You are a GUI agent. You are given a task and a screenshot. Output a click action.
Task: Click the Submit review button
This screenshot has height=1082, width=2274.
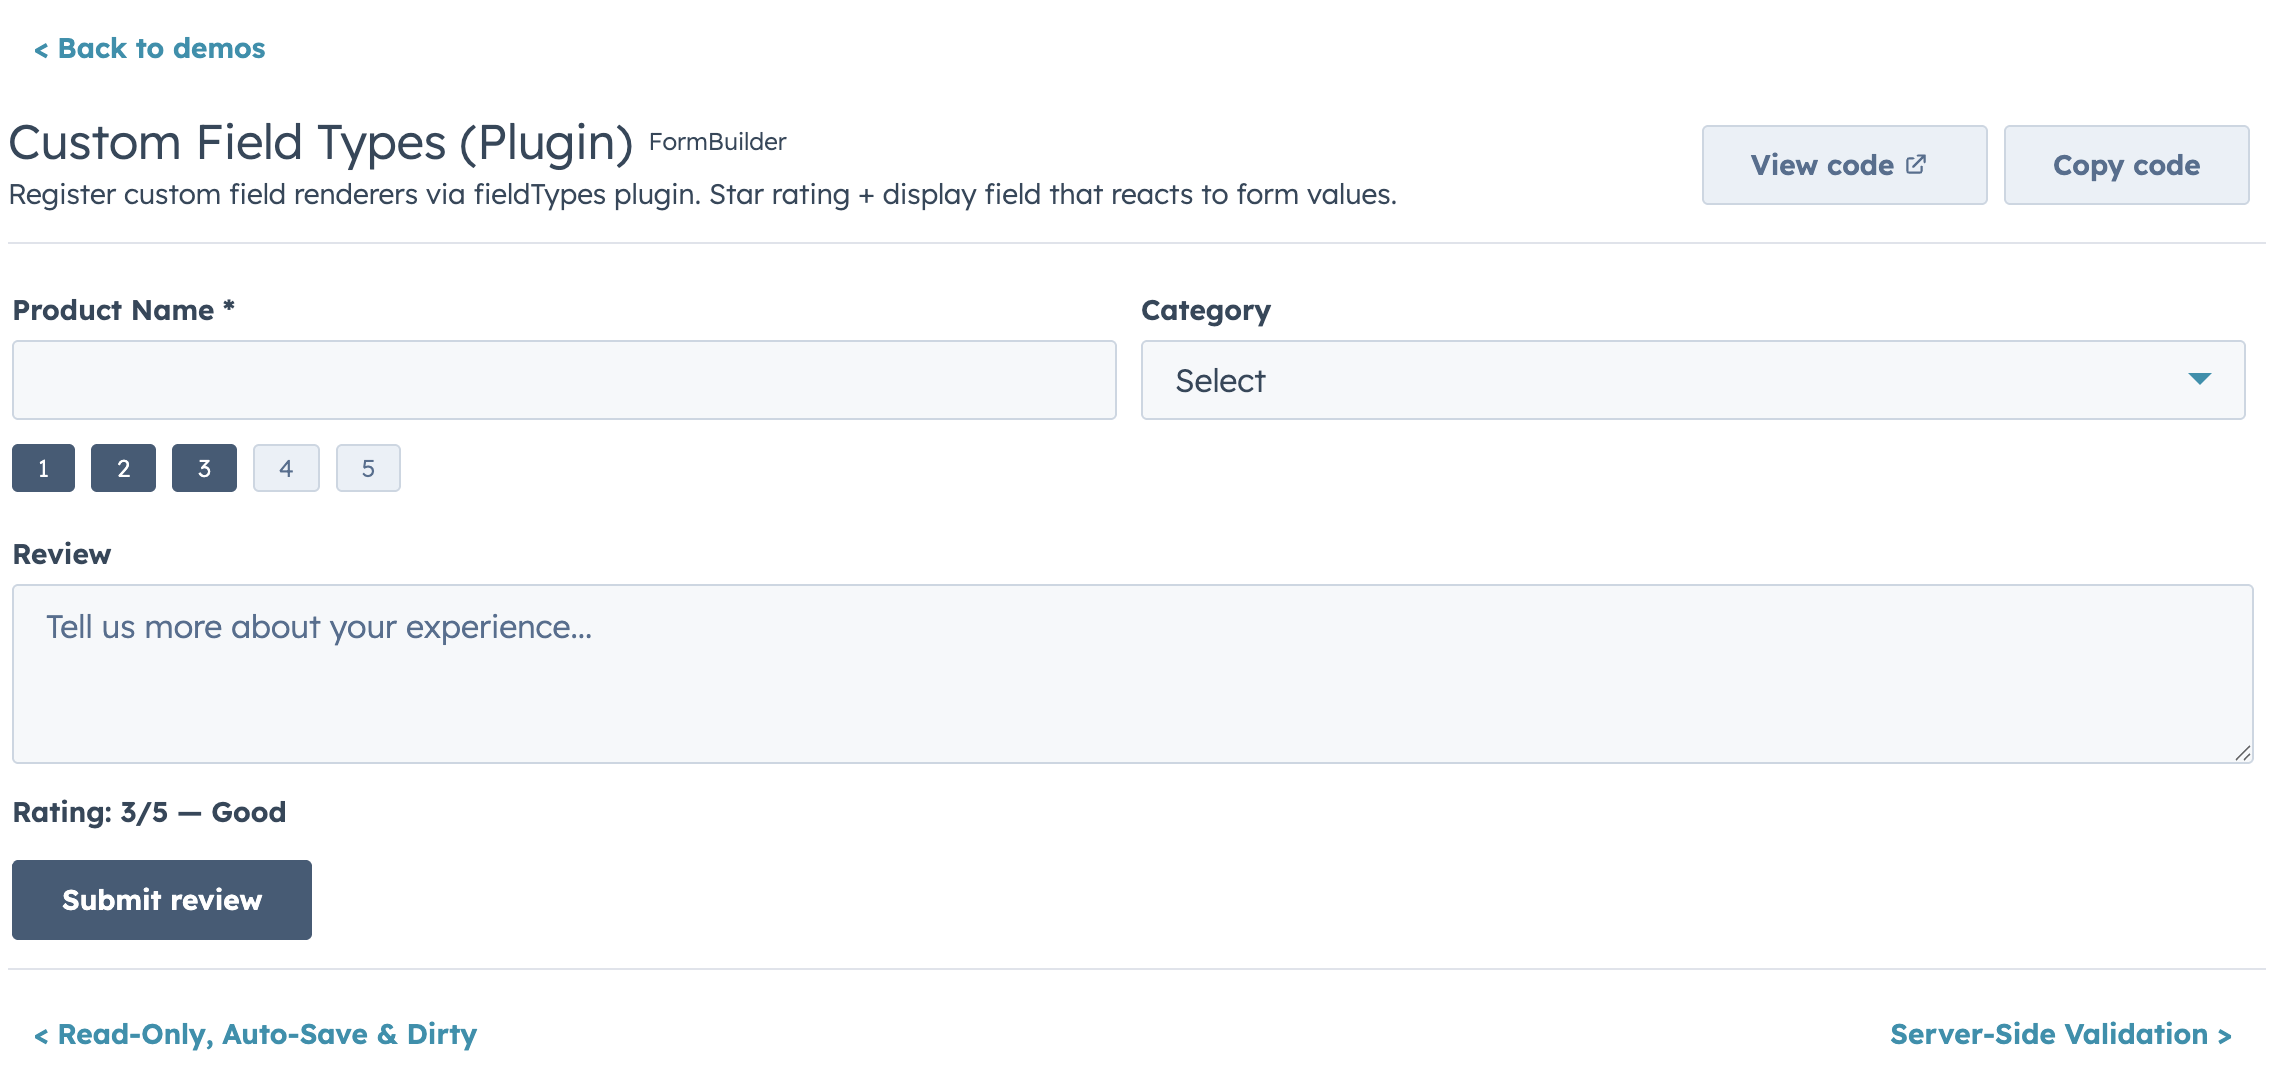pos(161,899)
